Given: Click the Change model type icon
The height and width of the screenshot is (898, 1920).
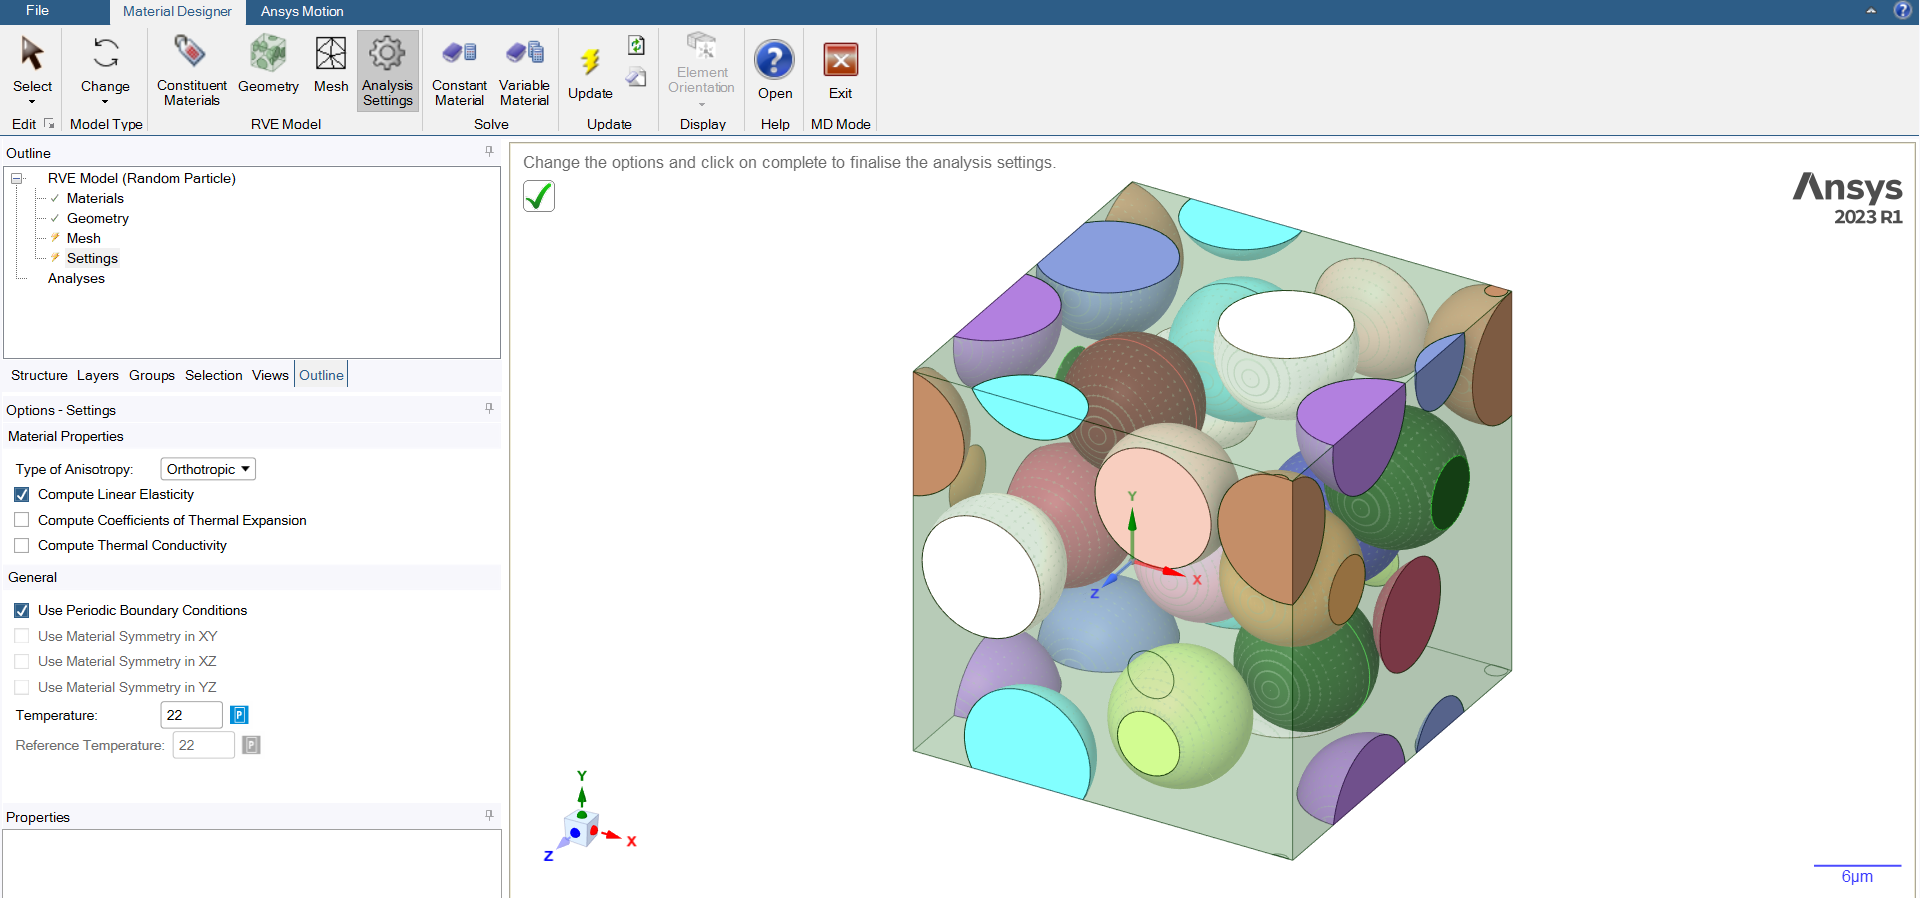Looking at the screenshot, I should click(x=105, y=53).
